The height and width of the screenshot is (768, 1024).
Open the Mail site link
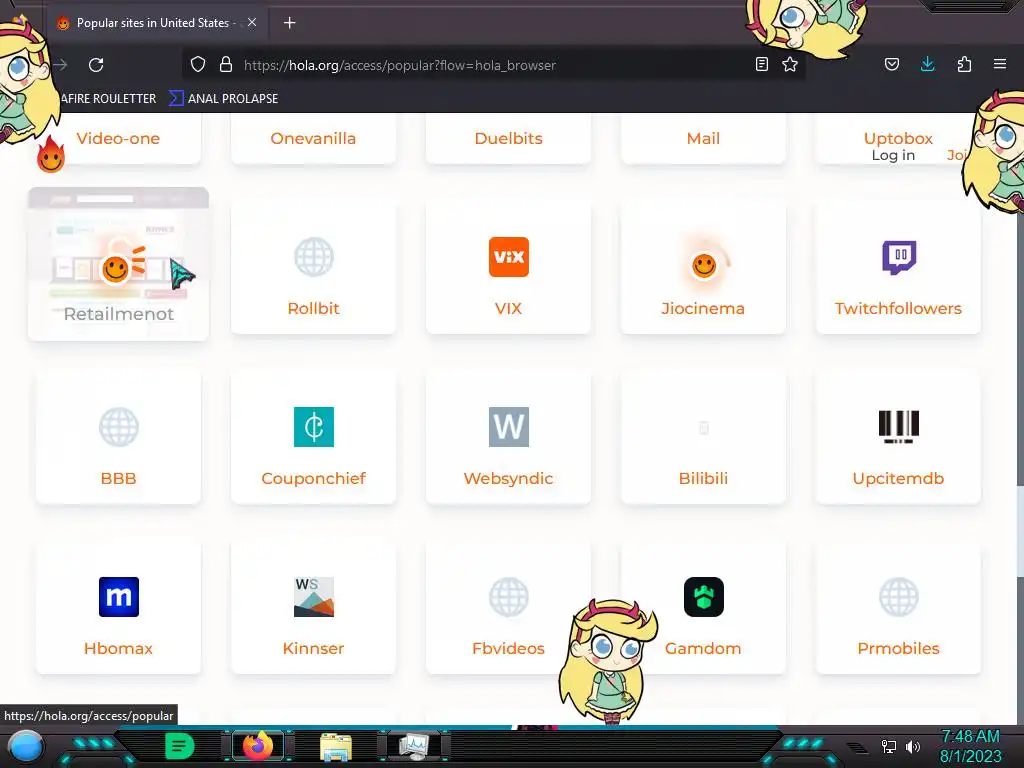703,138
